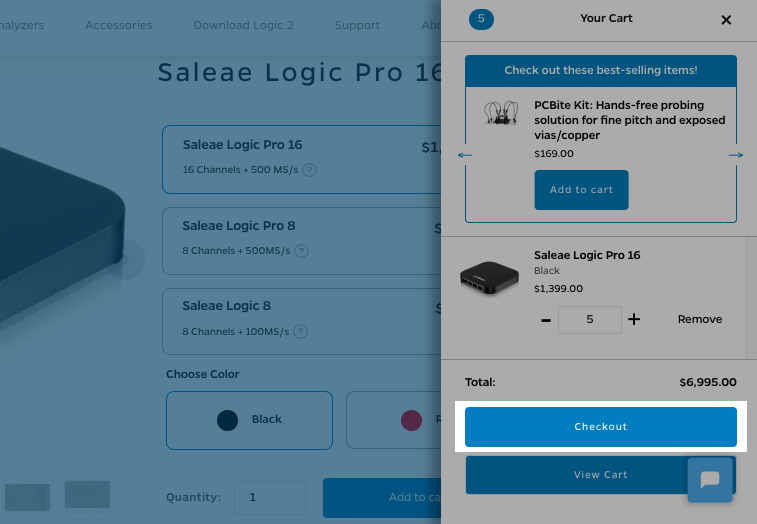Add PCBite Kit to cart
The width and height of the screenshot is (757, 524).
pos(581,190)
